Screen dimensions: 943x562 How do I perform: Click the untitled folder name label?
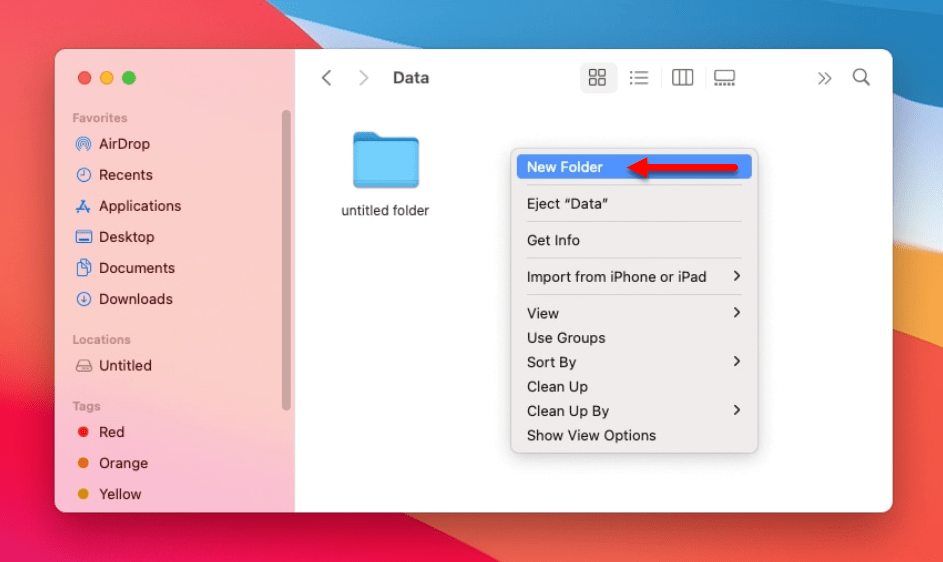(385, 211)
